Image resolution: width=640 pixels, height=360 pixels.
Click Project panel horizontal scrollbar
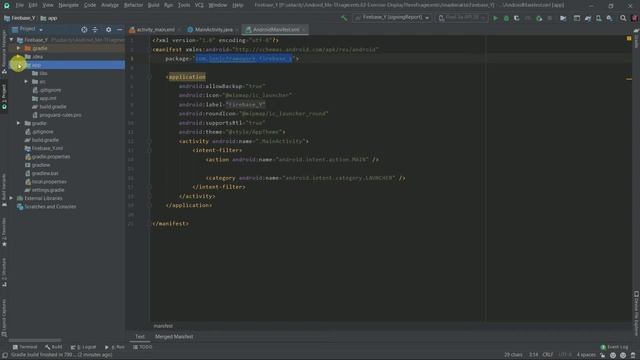click(35, 340)
